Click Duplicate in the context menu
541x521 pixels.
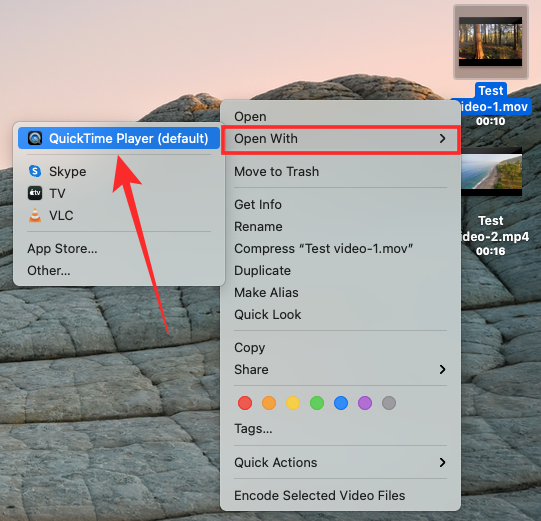[341, 271]
